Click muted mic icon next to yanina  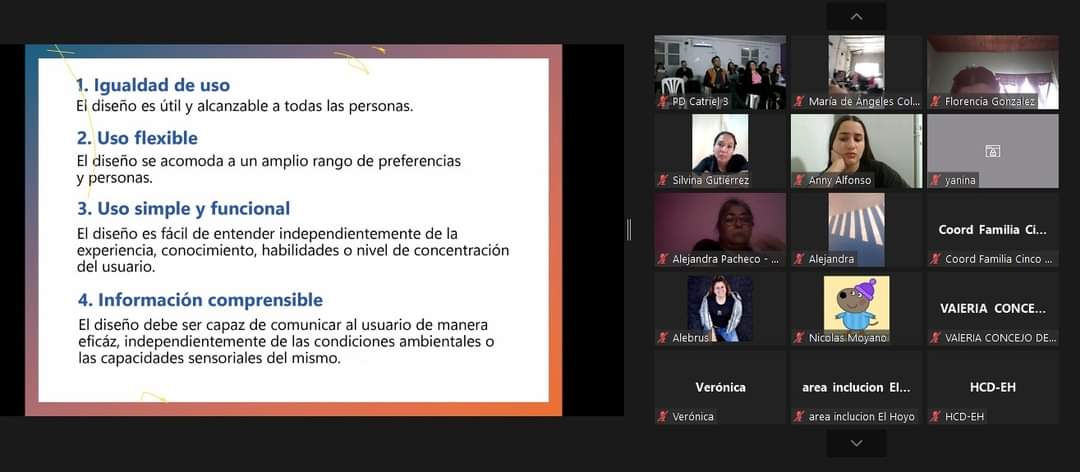(935, 181)
